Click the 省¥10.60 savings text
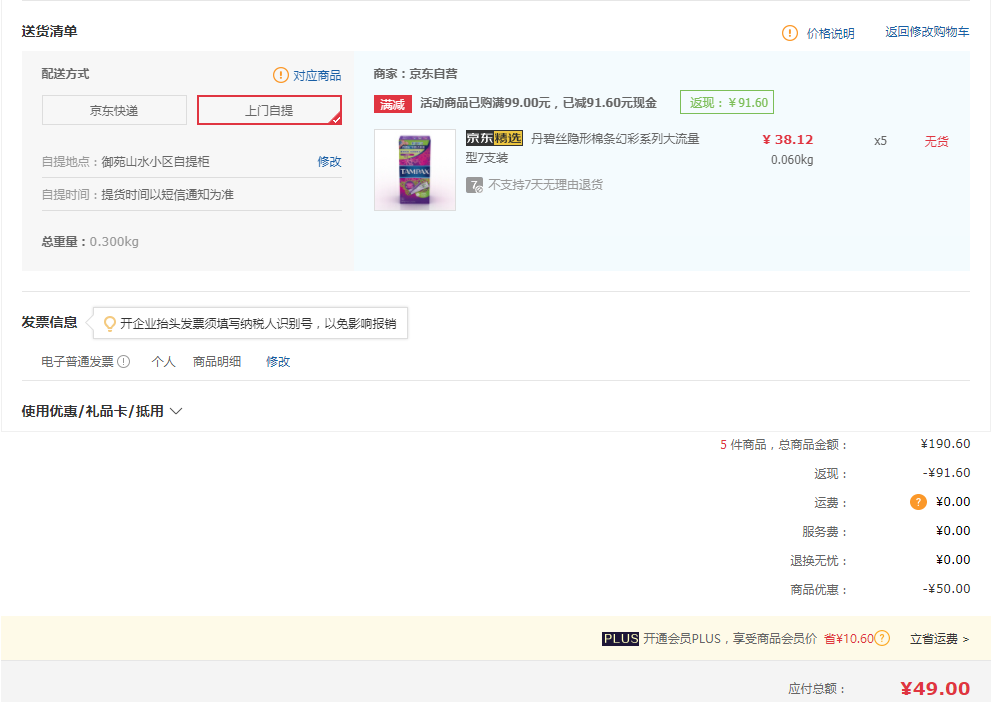The width and height of the screenshot is (991, 702). pyautogui.click(x=849, y=639)
